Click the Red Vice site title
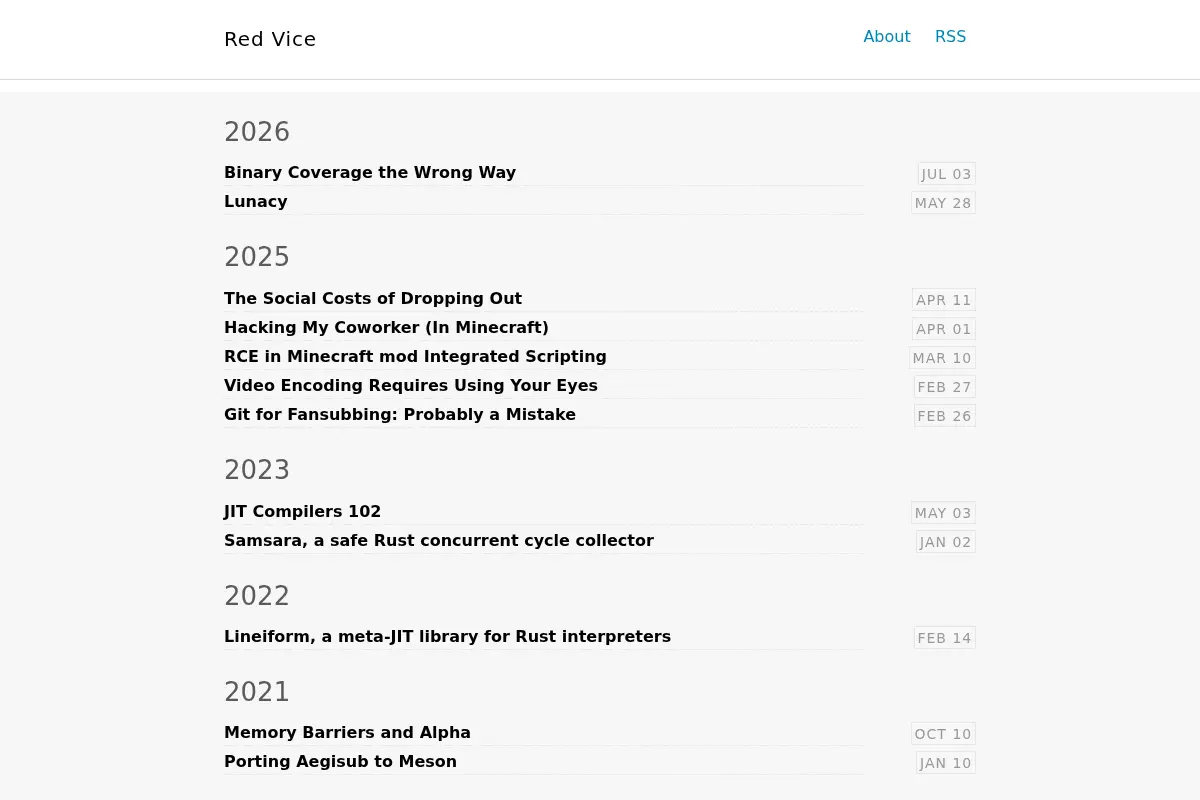Image resolution: width=1200 pixels, height=800 pixels. click(x=270, y=39)
